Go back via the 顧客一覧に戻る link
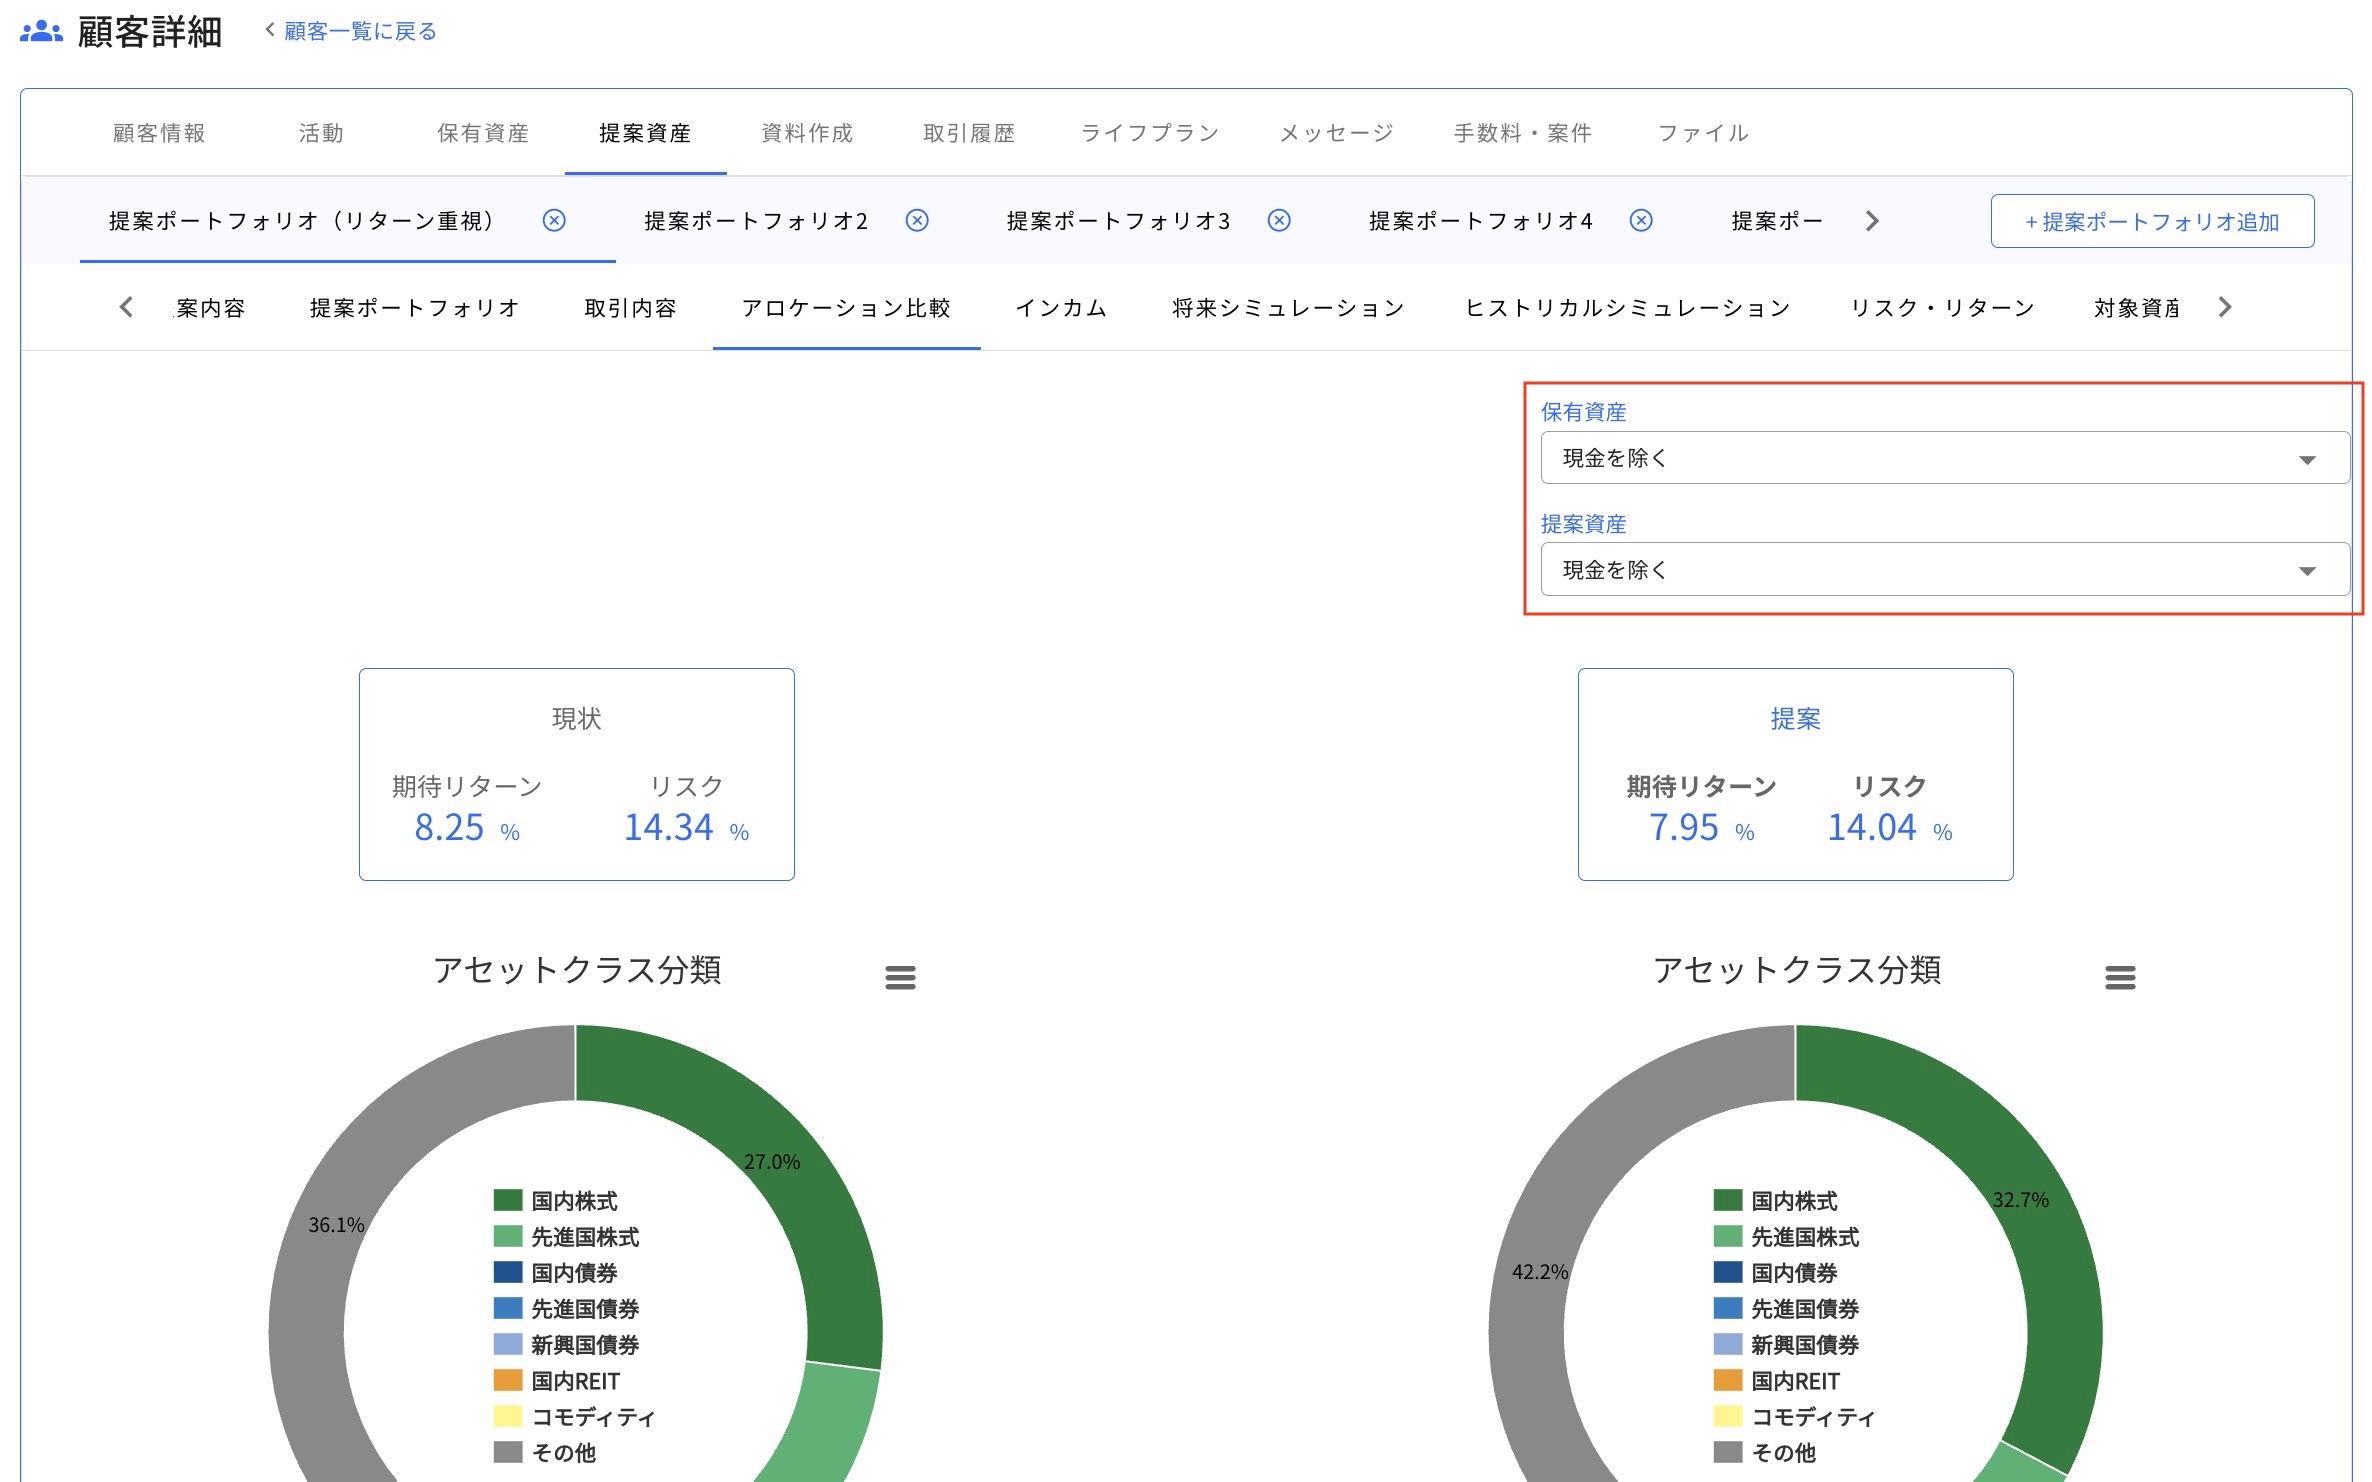 point(361,31)
